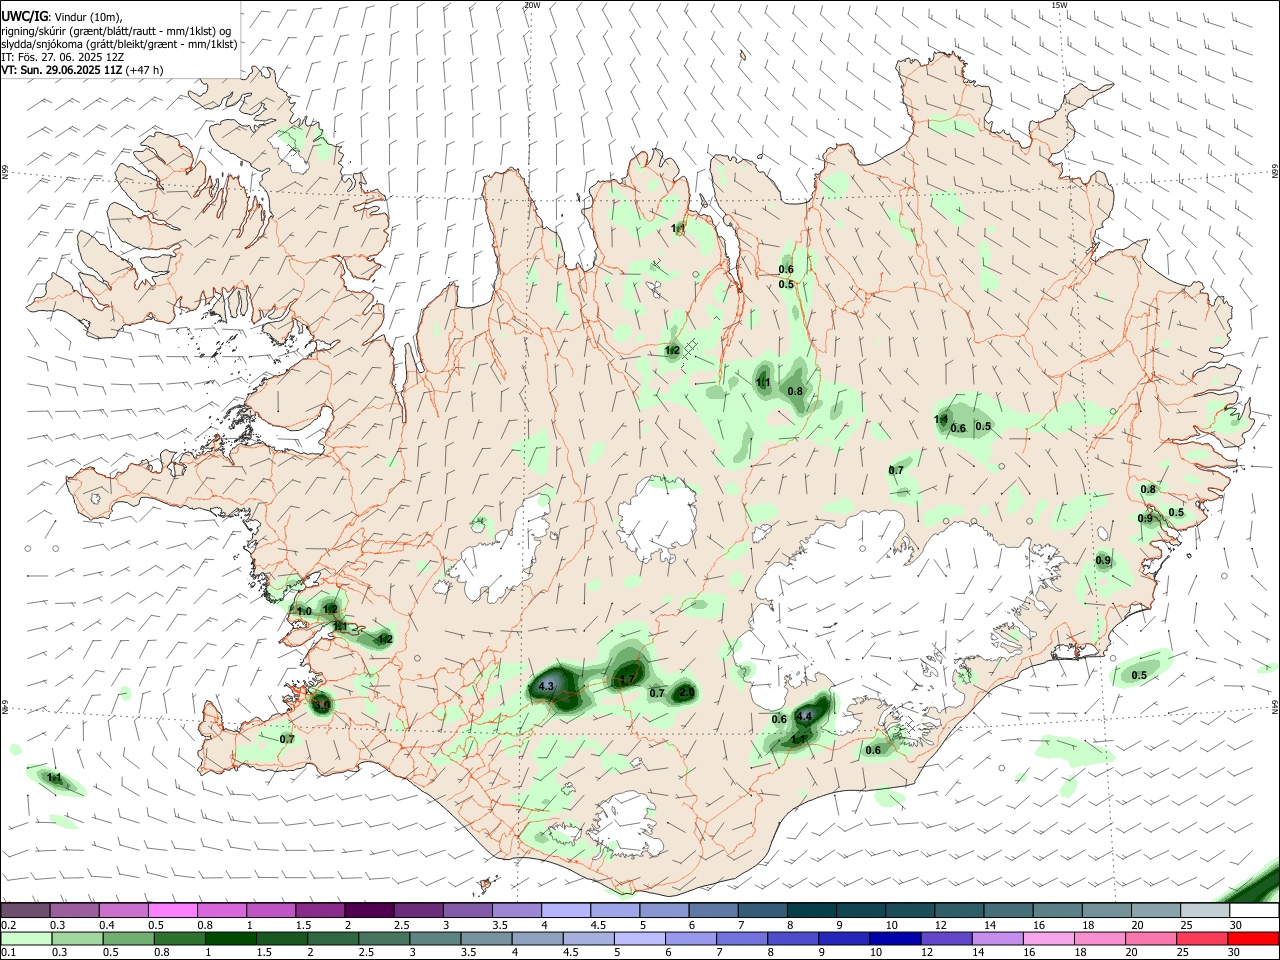Click the VT: Sun. 29.06.2025 11Z (+47 h) line
This screenshot has width=1280, height=960.
82,70
